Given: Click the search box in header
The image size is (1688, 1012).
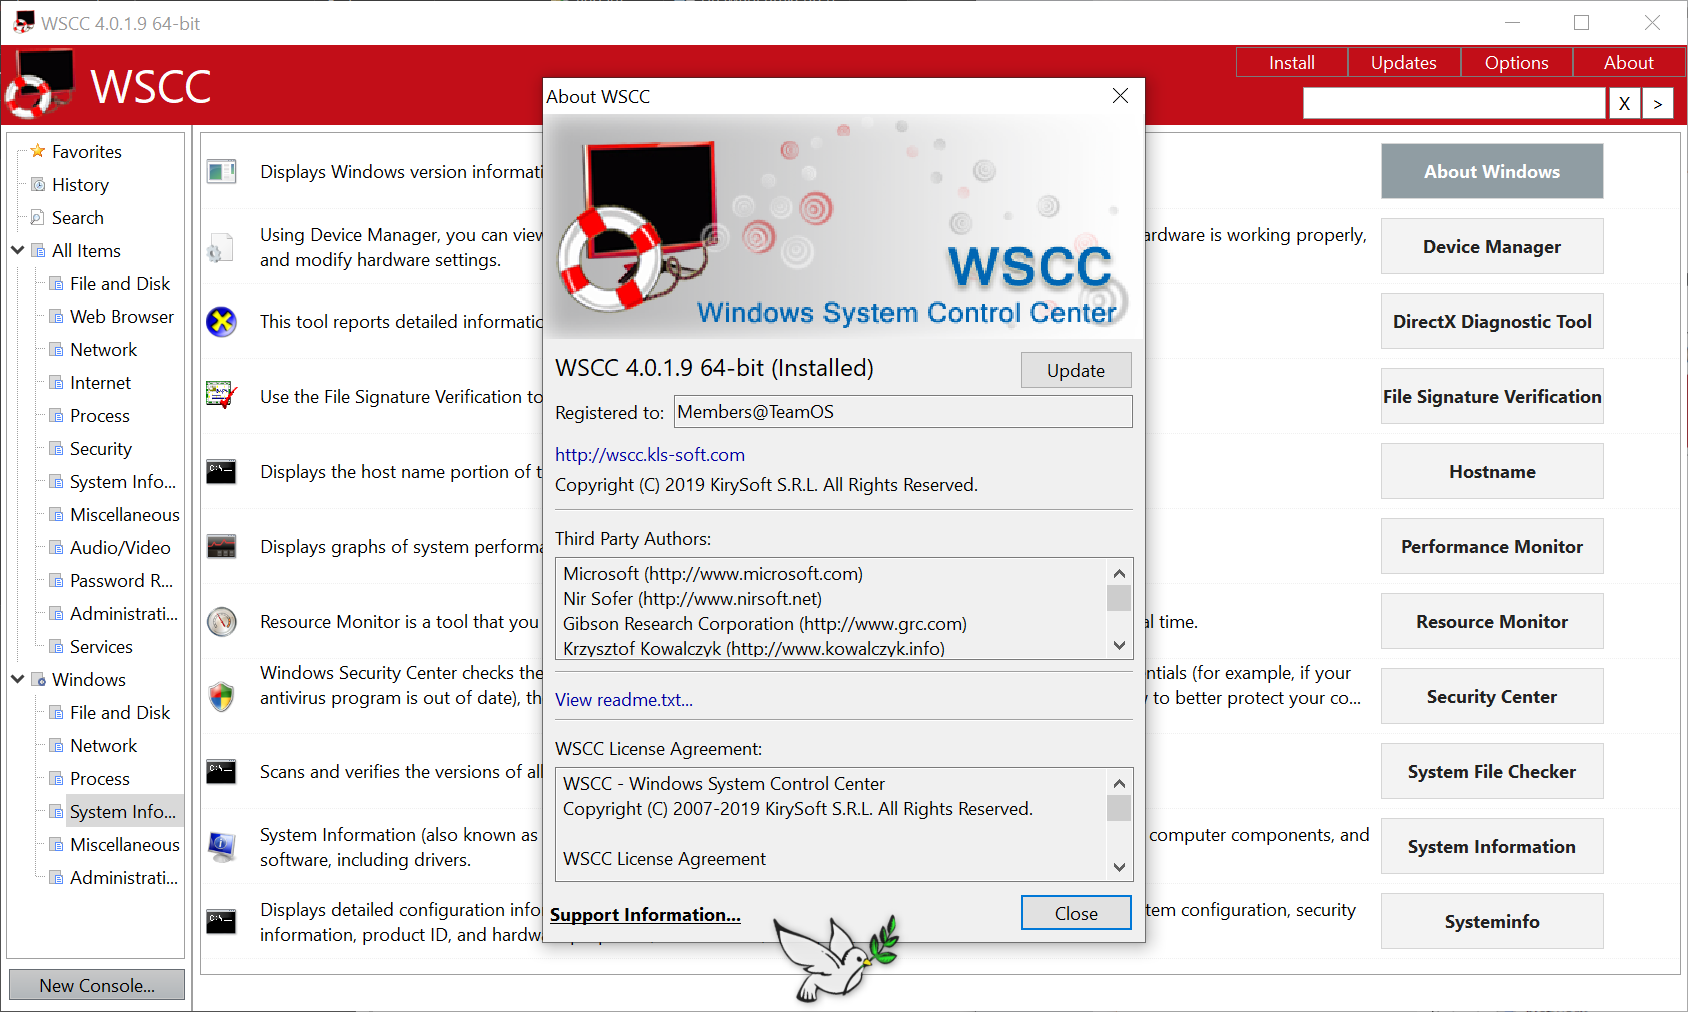Looking at the screenshot, I should tap(1454, 103).
